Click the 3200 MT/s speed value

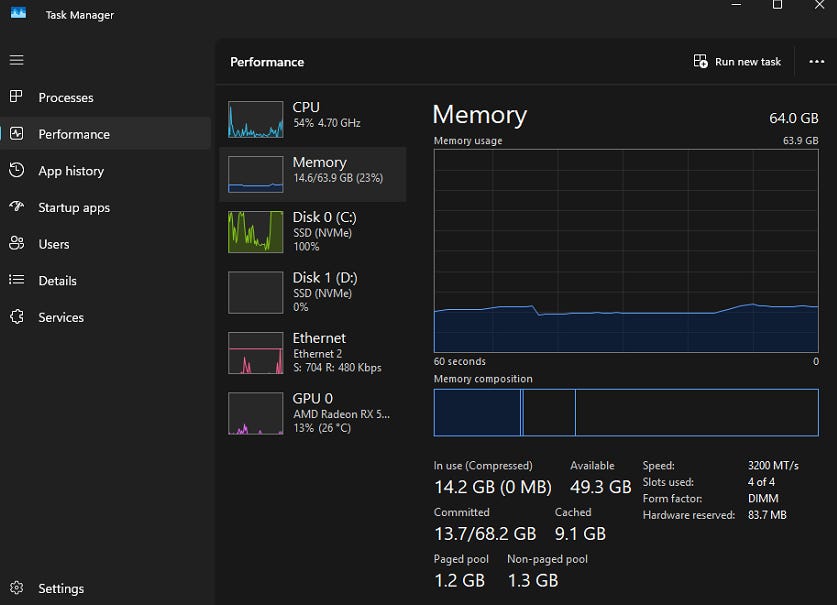point(773,466)
